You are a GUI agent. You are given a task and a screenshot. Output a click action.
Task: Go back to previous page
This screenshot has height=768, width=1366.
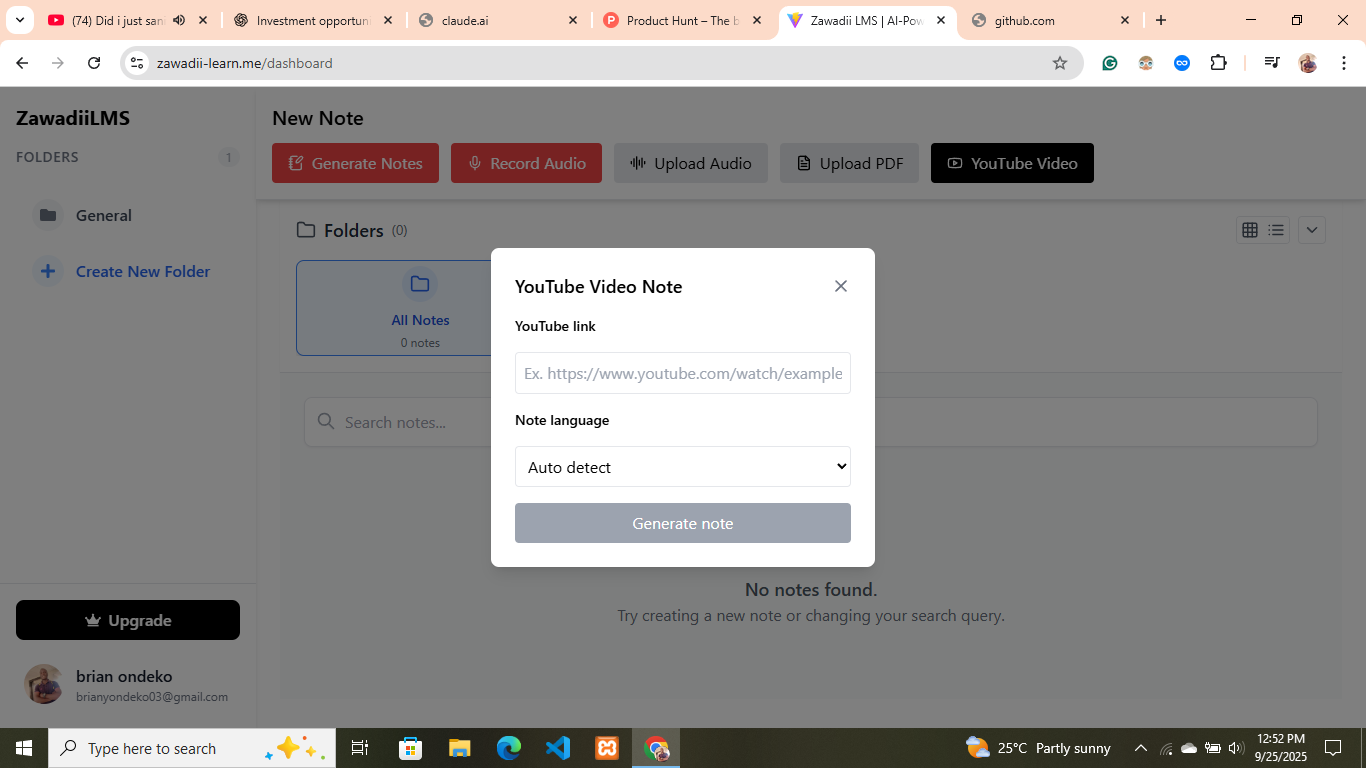(22, 63)
